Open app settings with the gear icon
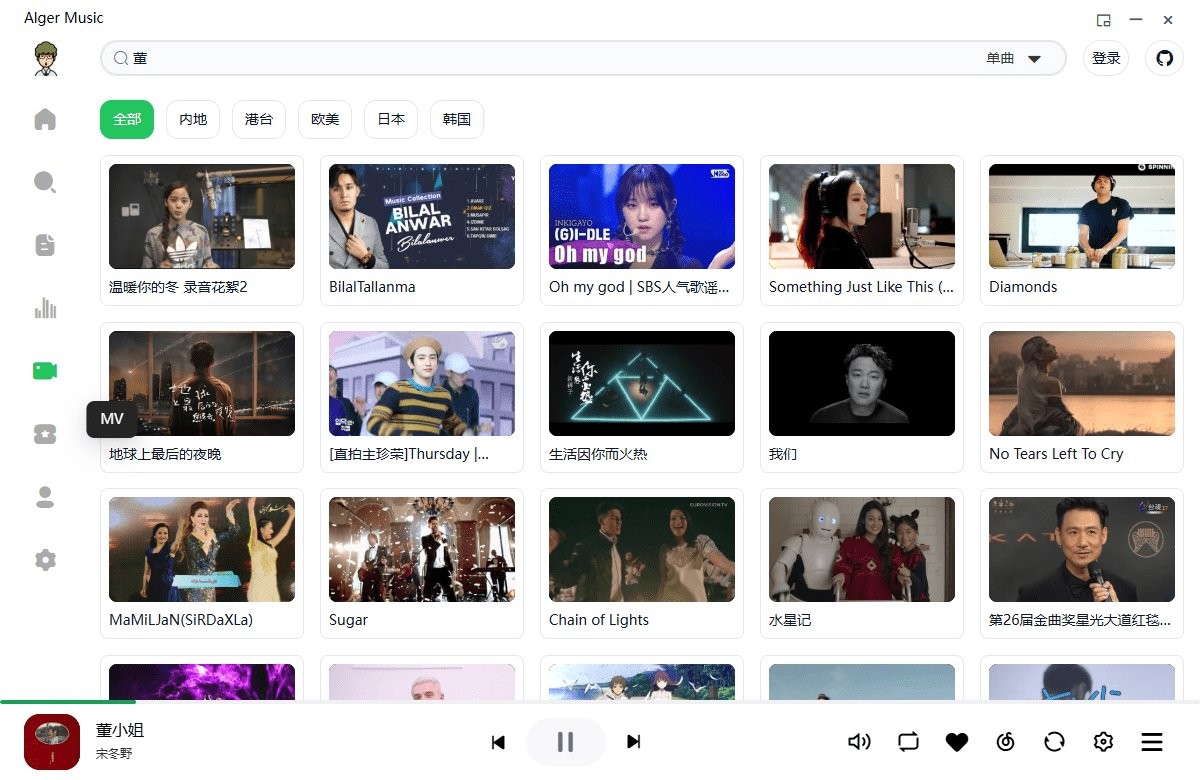Image resolution: width=1200 pixels, height=780 pixels. point(45,560)
